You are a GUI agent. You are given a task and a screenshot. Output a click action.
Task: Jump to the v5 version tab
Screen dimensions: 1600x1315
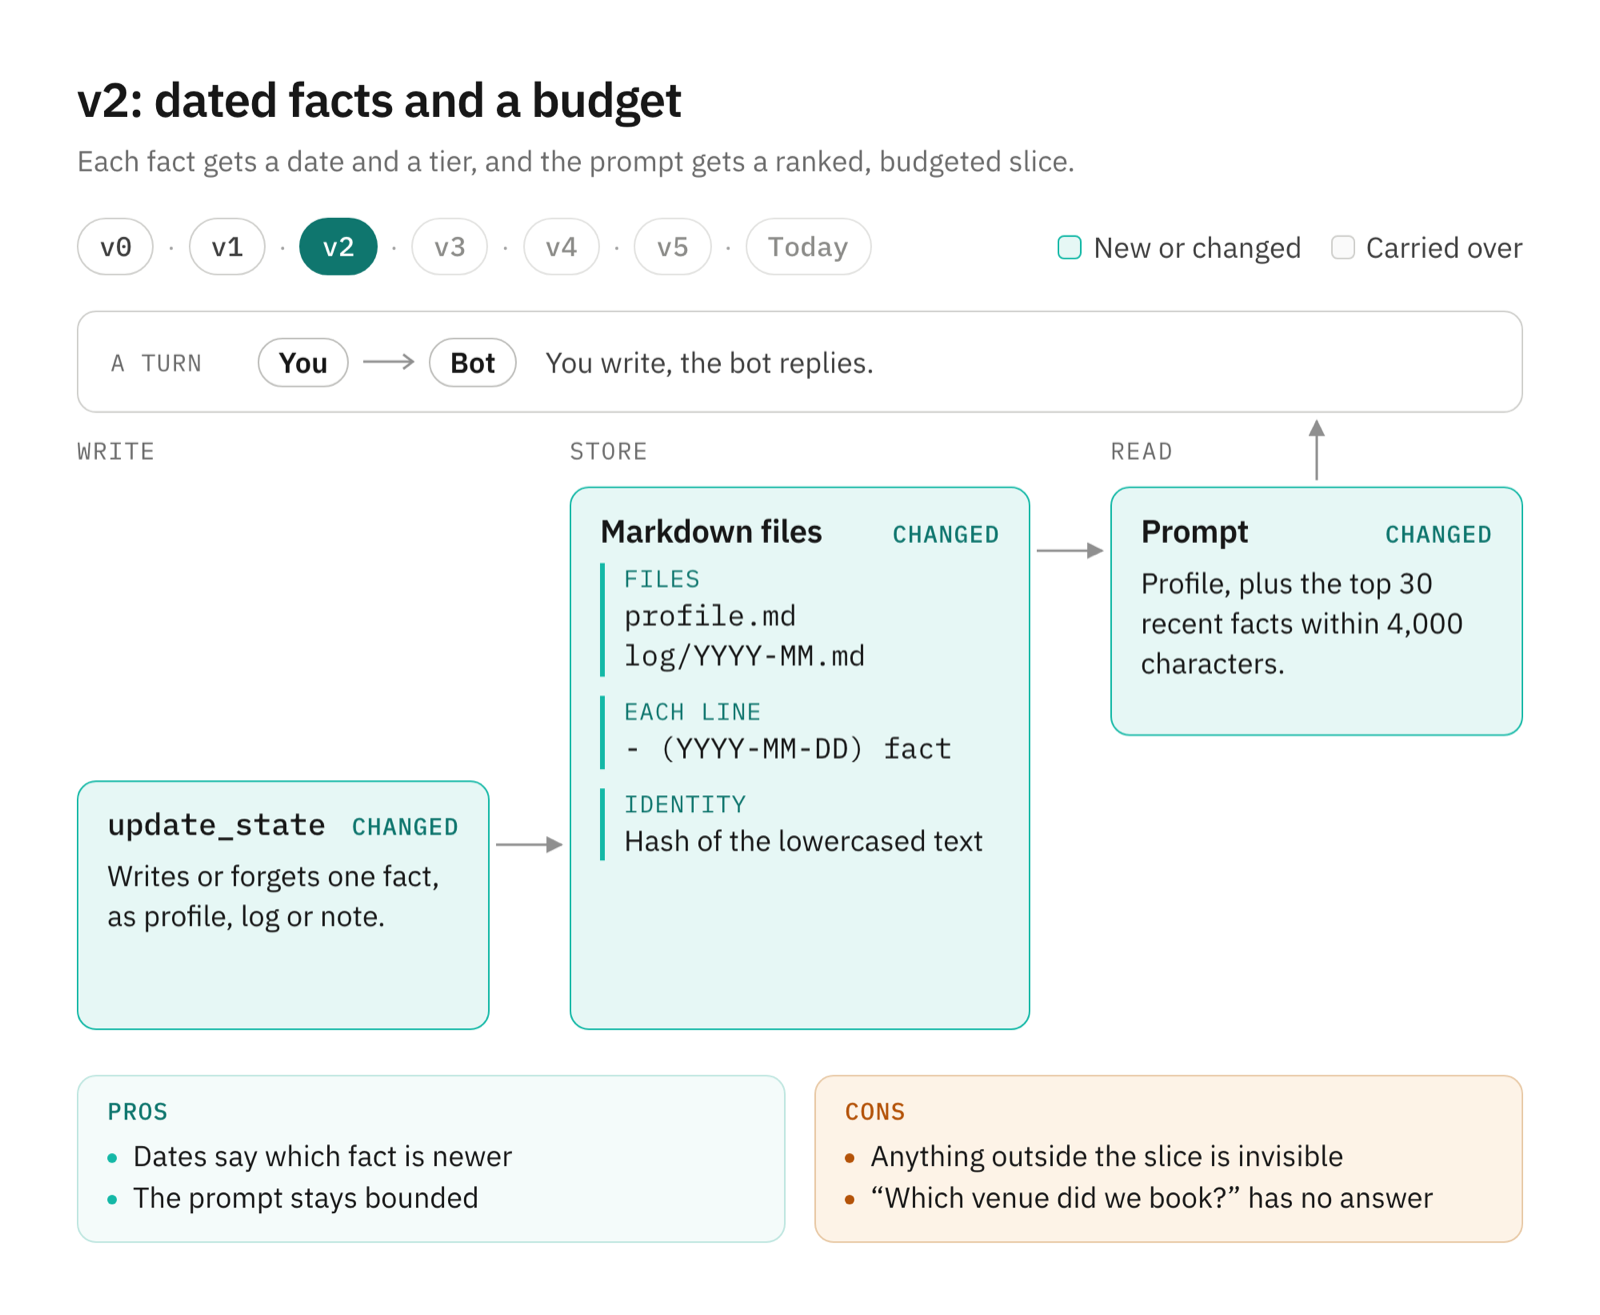[673, 247]
